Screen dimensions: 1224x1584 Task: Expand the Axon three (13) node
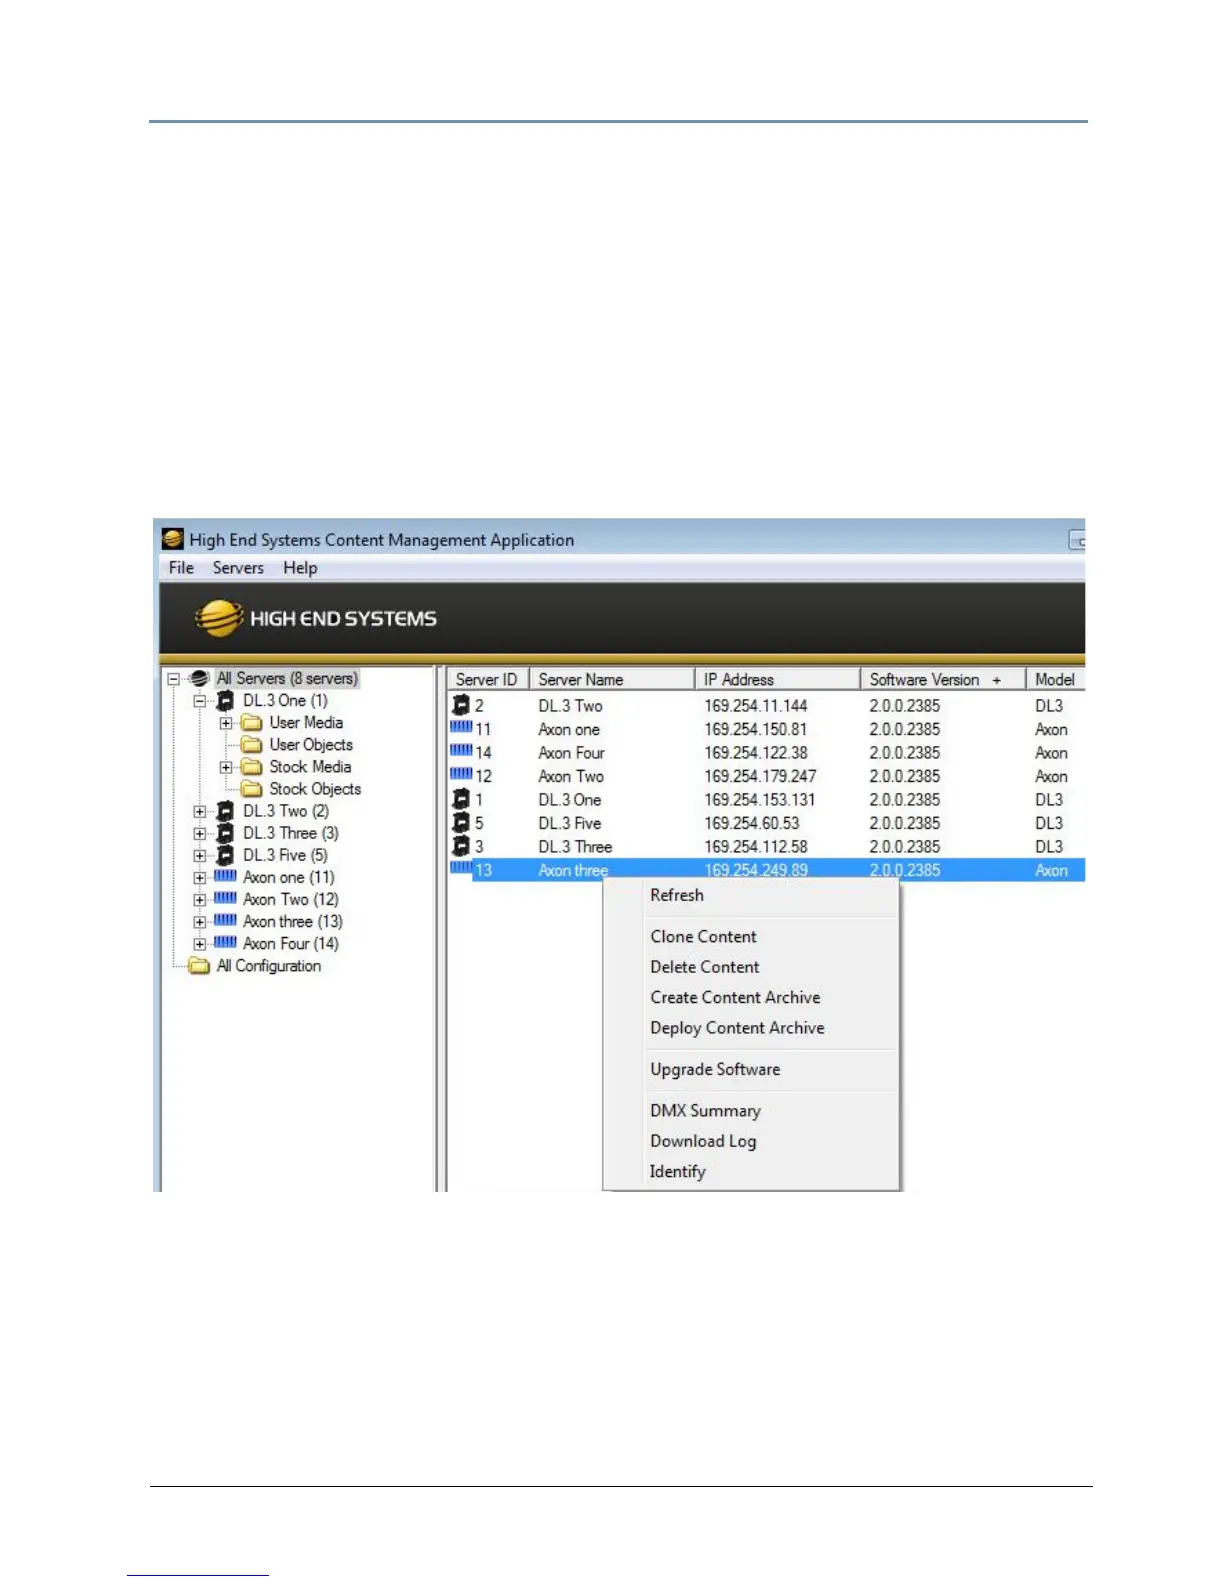[199, 922]
